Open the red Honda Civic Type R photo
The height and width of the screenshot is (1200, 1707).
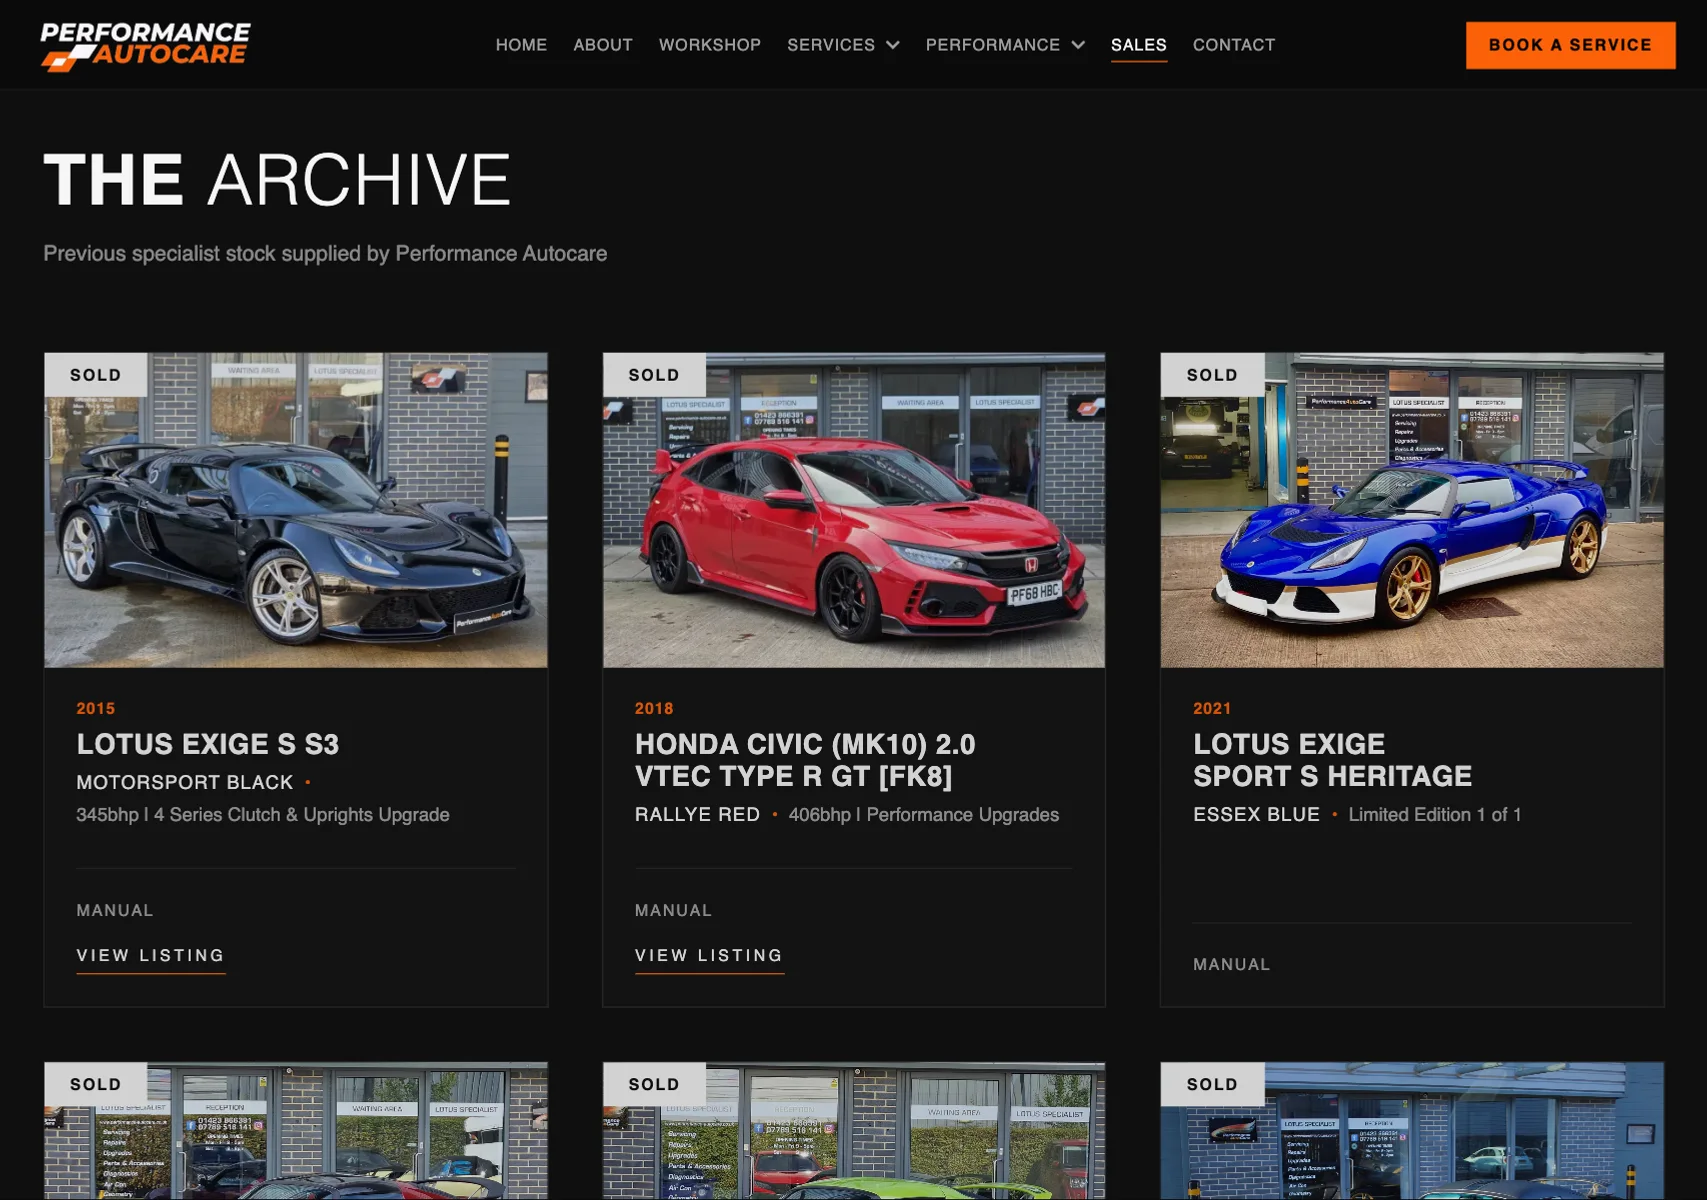[854, 510]
